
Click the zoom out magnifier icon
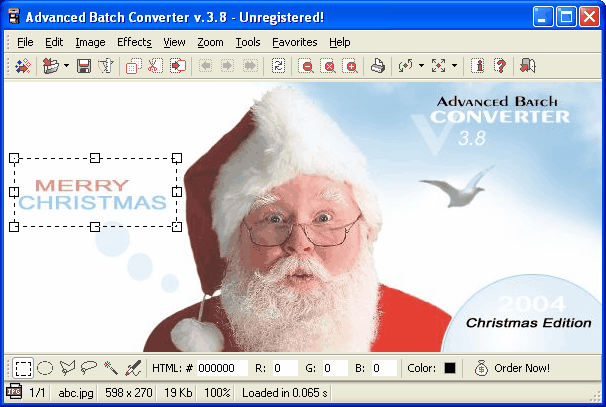point(306,66)
